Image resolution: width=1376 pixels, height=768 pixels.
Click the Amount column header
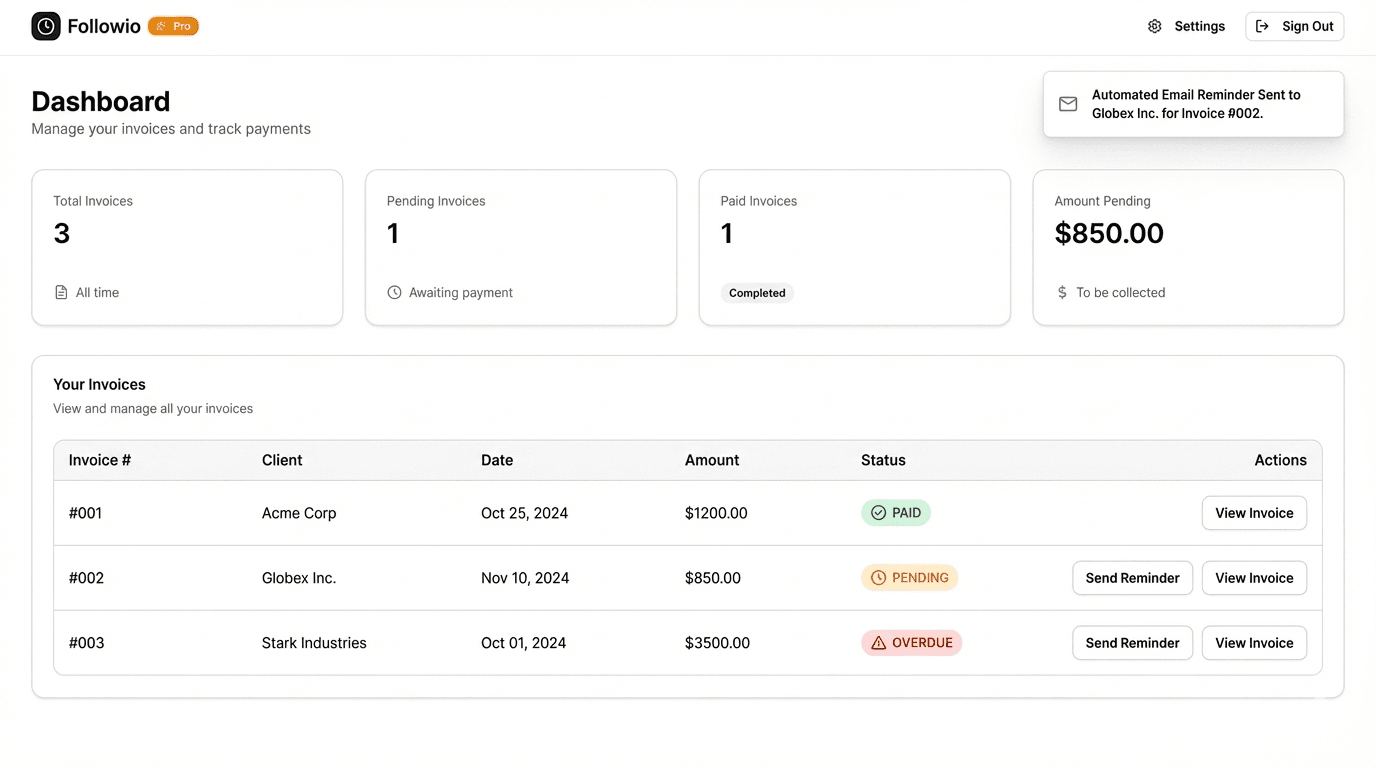click(712, 460)
